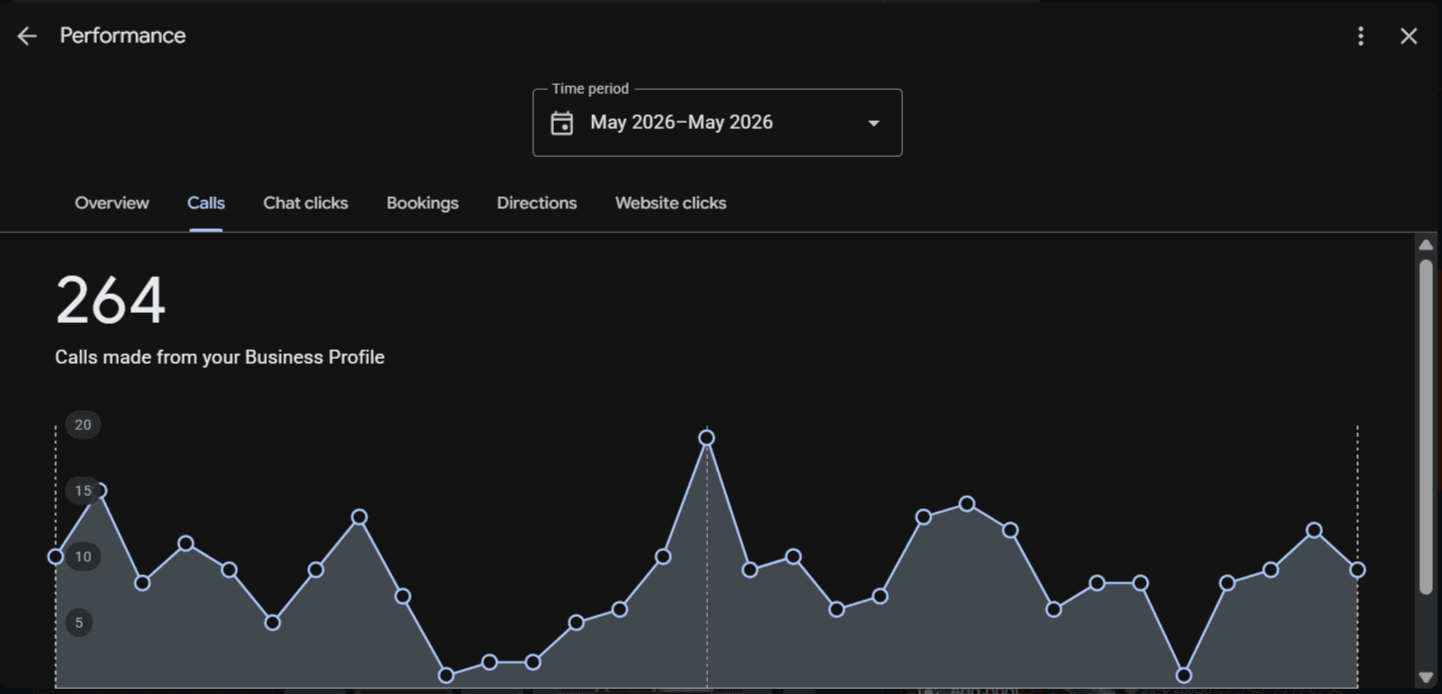This screenshot has height=694, width=1442.
Task: Click the 264 total calls number
Action: click(x=110, y=301)
